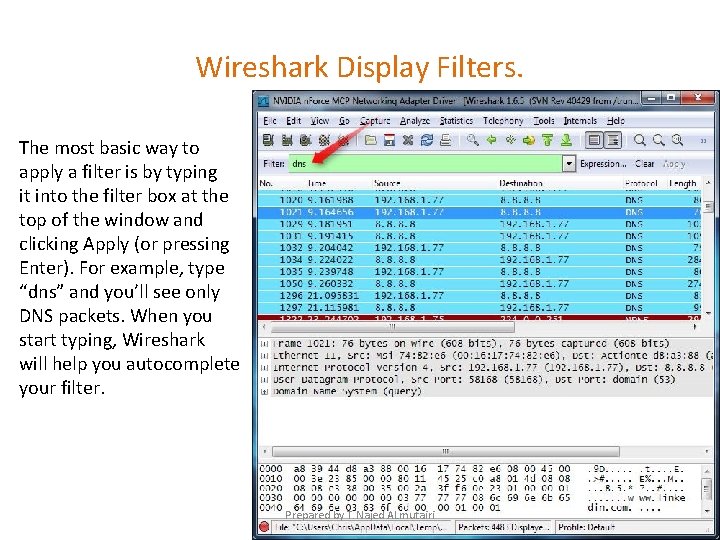
Task: Open the Help menu
Action: pos(615,121)
